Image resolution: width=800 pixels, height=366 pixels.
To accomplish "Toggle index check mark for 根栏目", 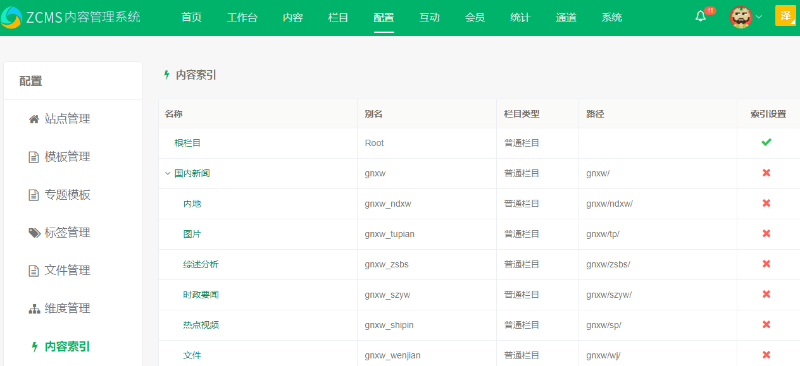I will pyautogui.click(x=766, y=142).
